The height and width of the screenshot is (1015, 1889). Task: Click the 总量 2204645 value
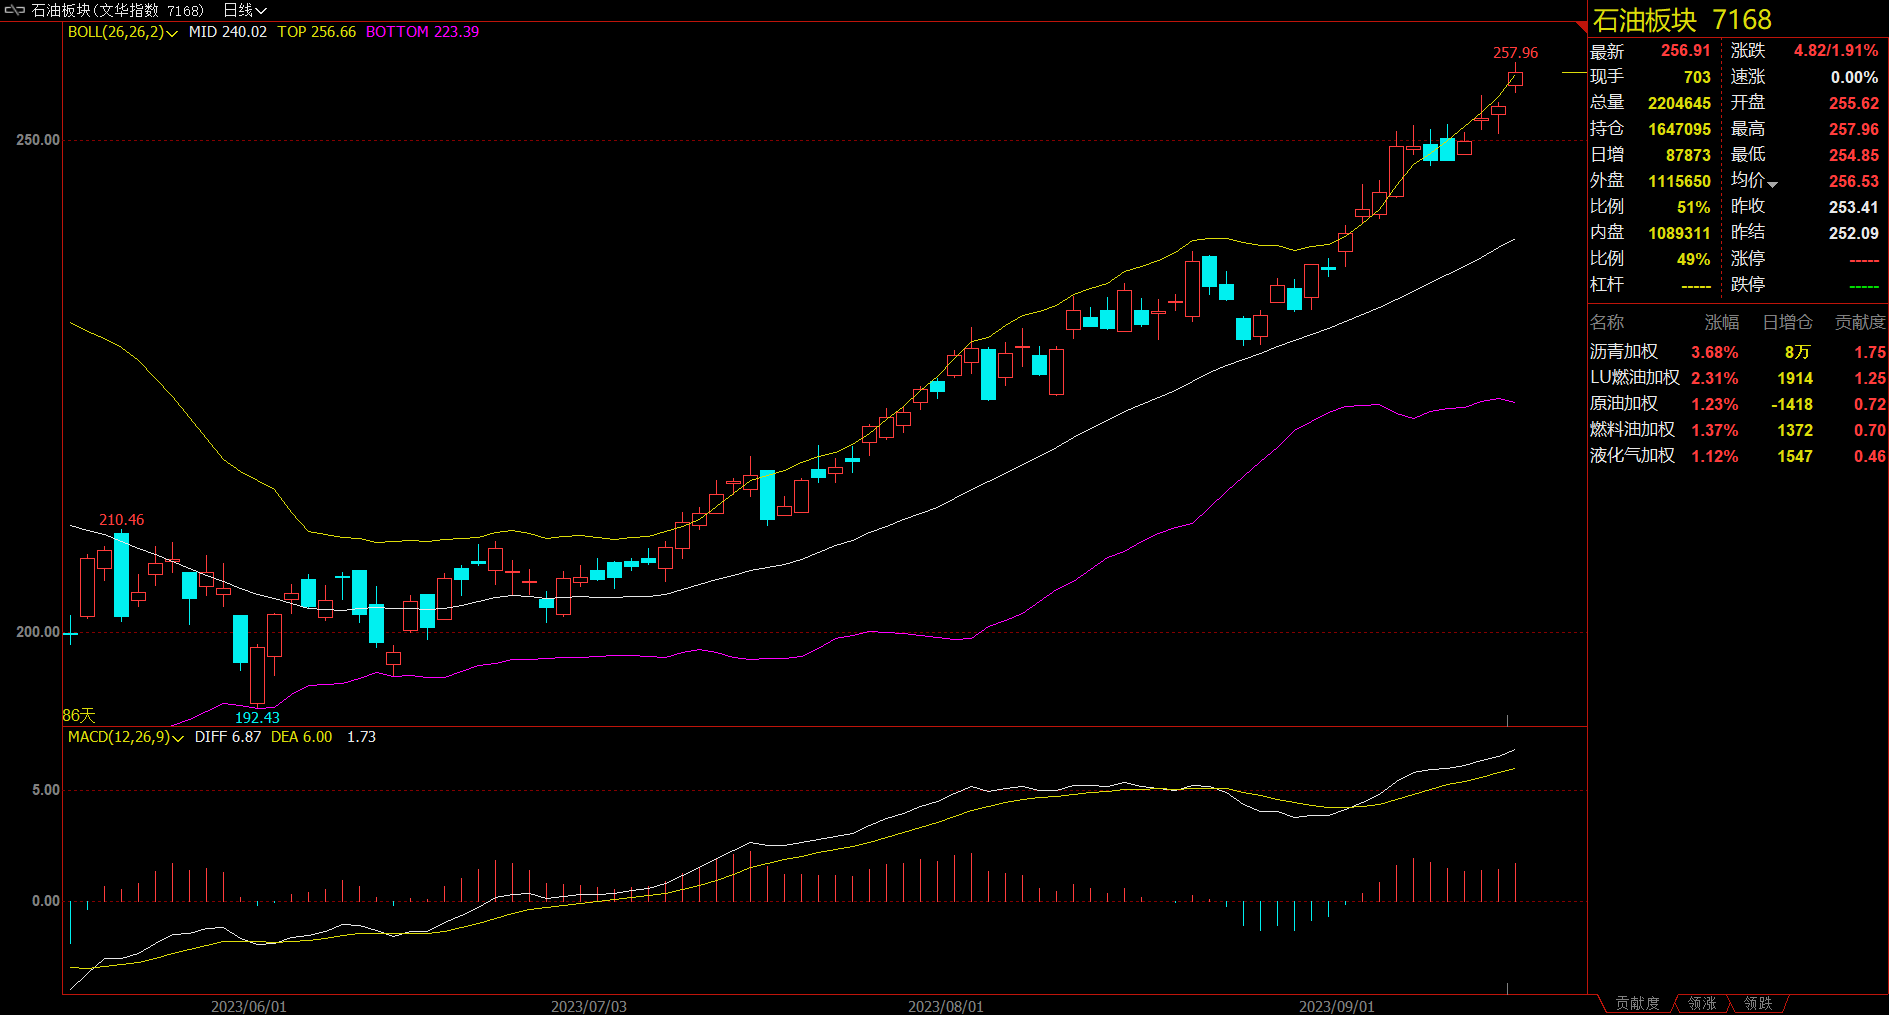(1679, 103)
